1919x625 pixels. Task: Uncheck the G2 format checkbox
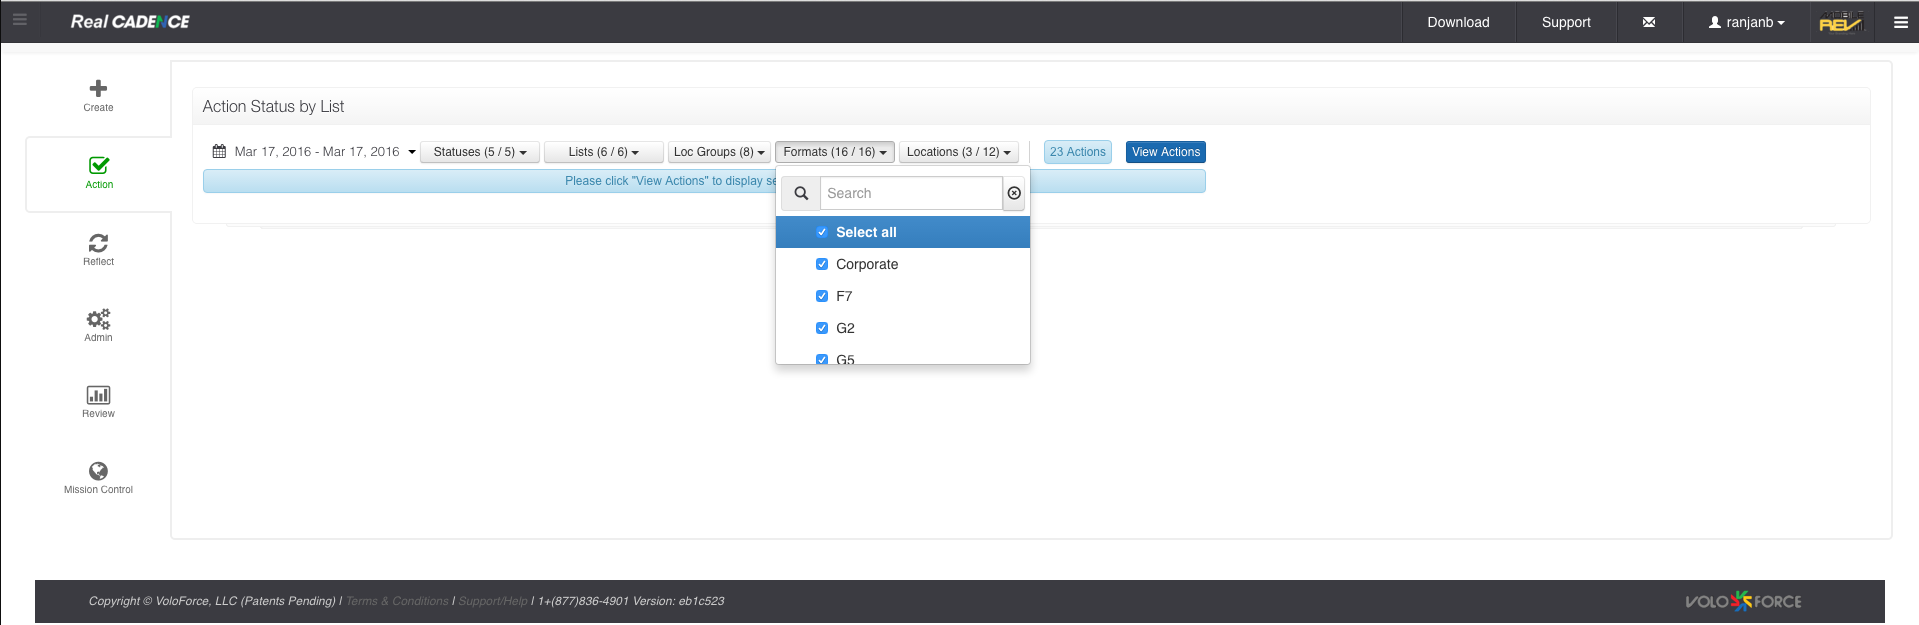(x=822, y=328)
